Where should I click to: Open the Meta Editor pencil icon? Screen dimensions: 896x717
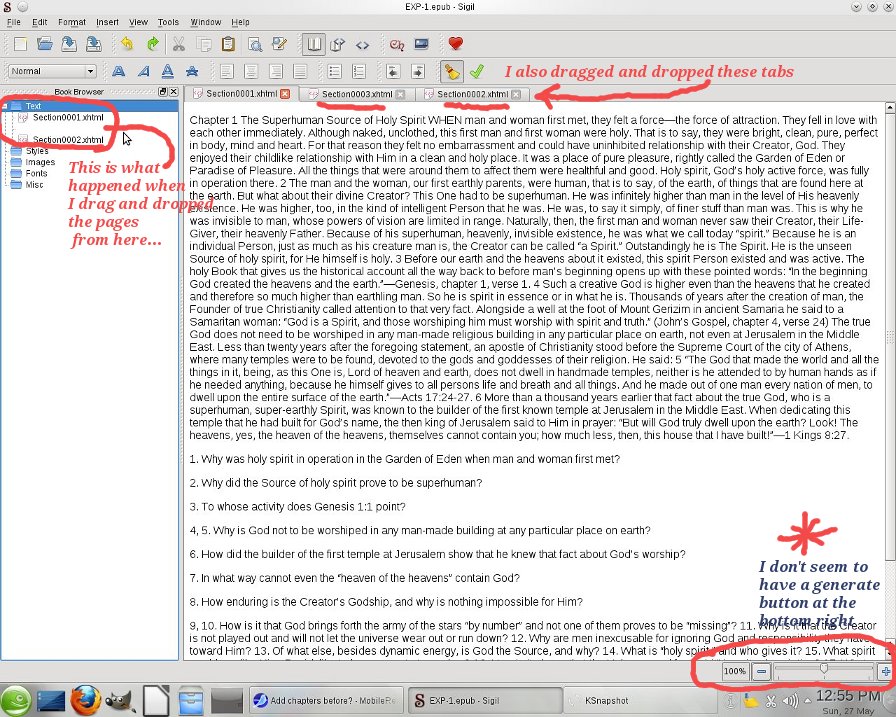(x=279, y=44)
